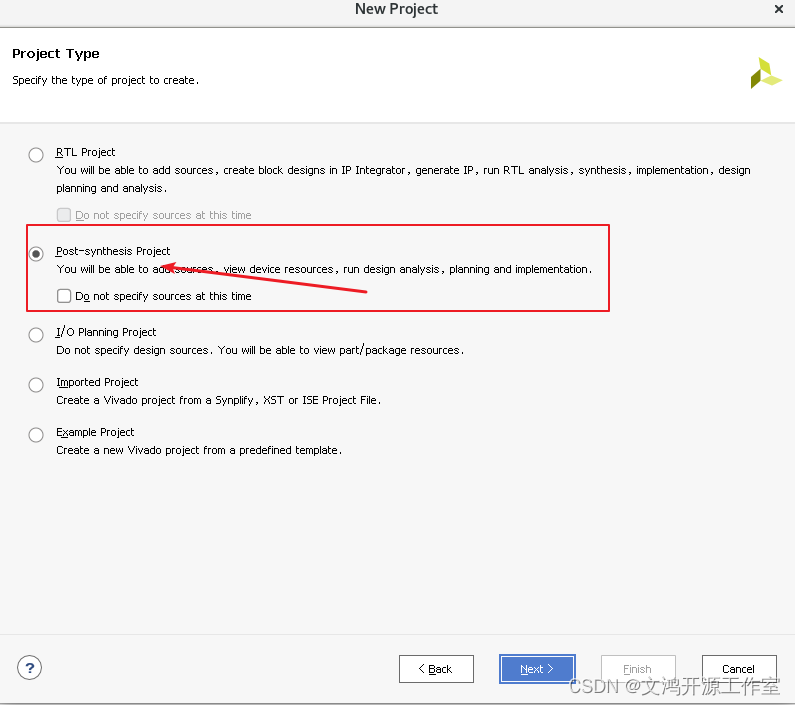The width and height of the screenshot is (795, 705).
Task: Select the RTL Project radio button
Action: tap(36, 155)
